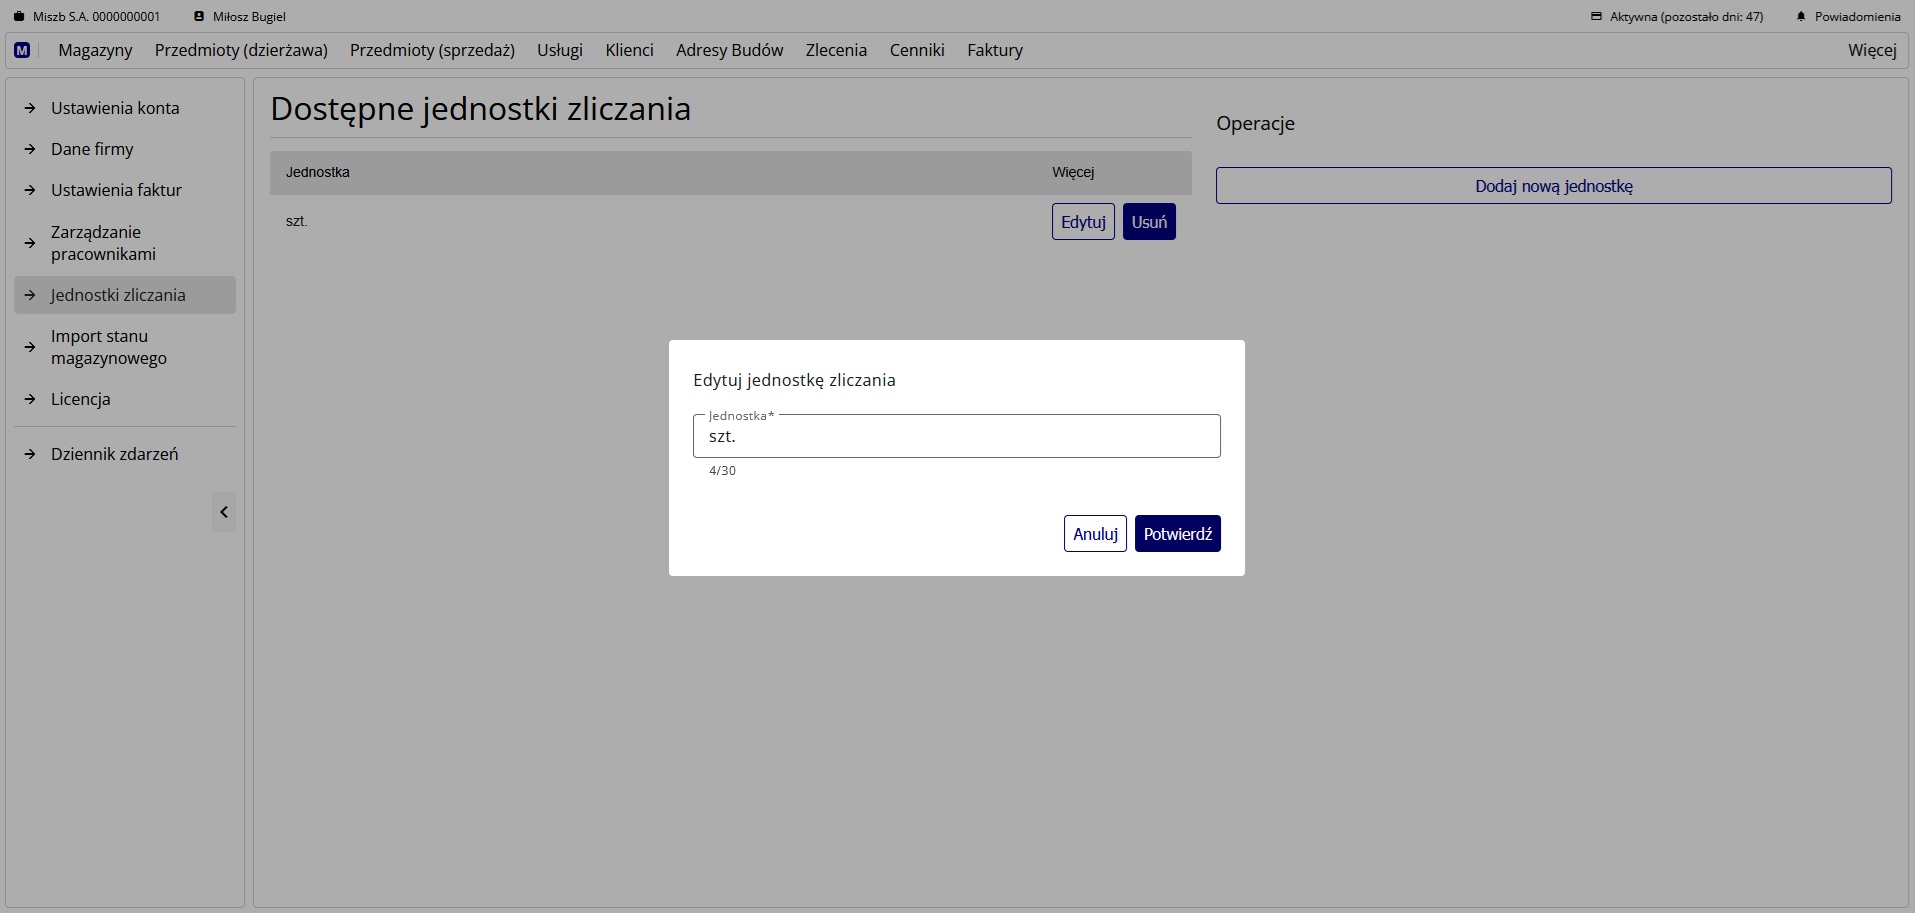Delete the szt. unit with Usuń

(1149, 222)
